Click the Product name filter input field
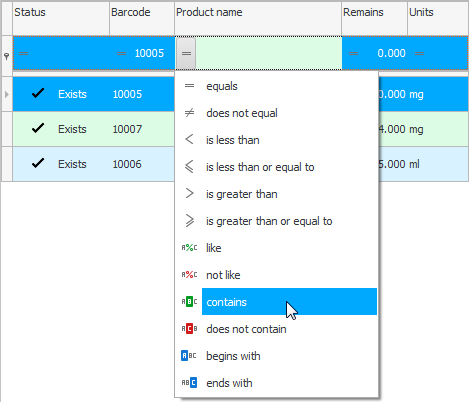The width and height of the screenshot is (469, 402). [x=268, y=53]
